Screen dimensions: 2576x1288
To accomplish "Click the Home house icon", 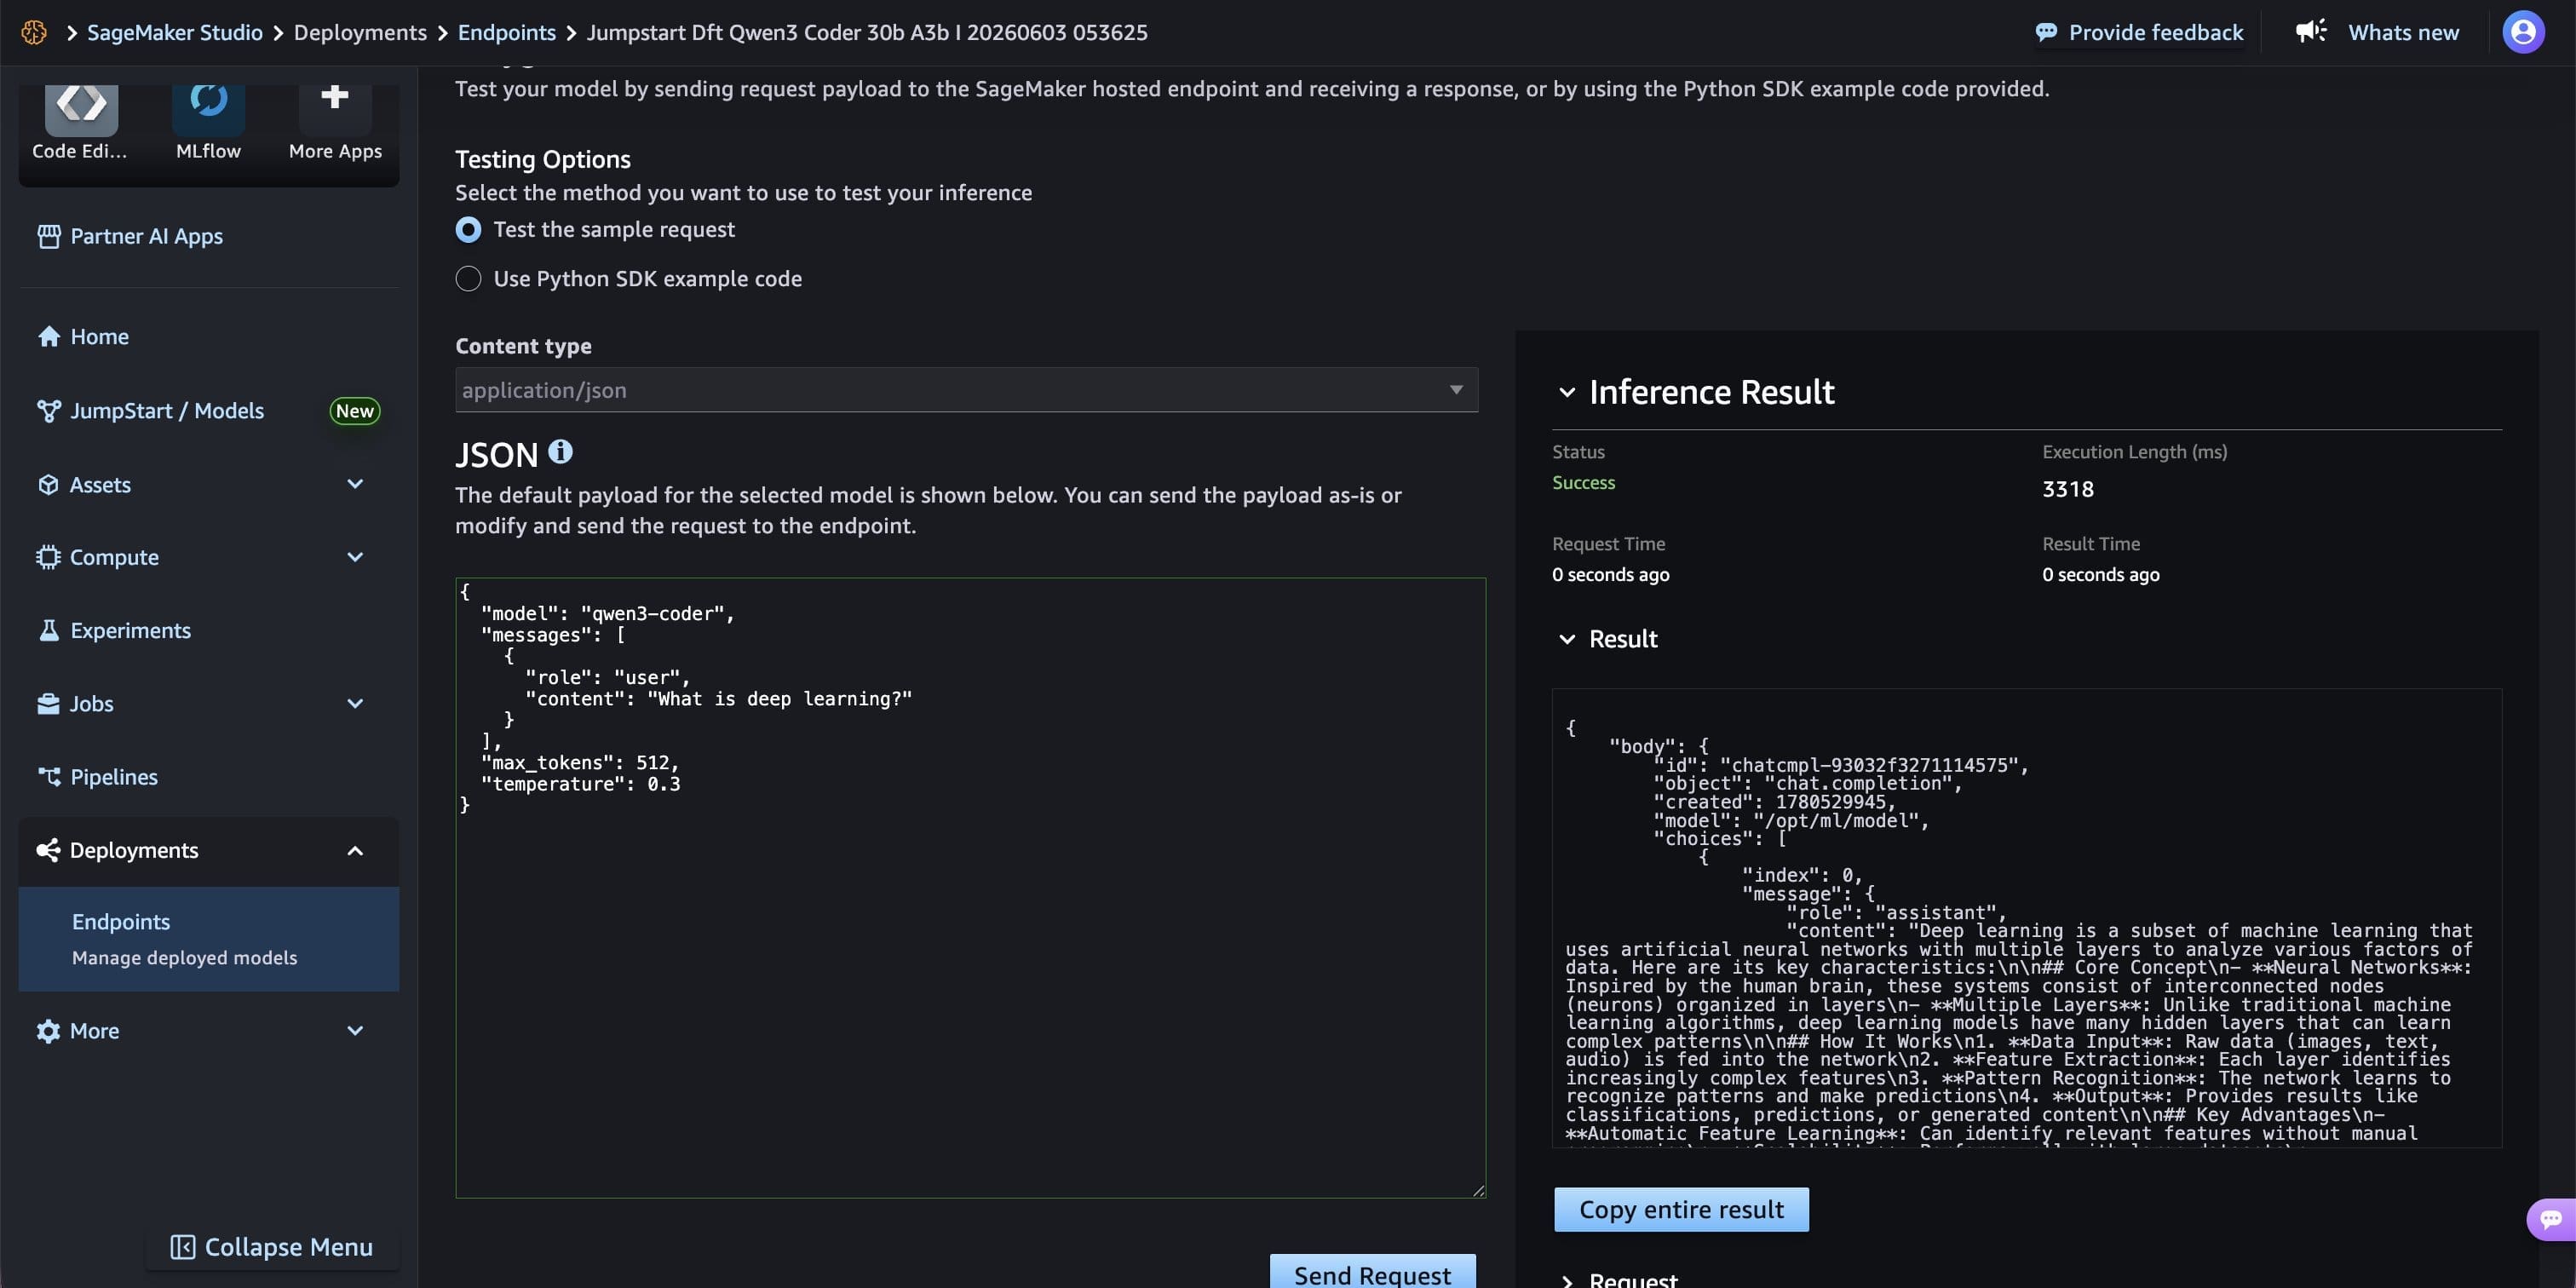I will [x=48, y=336].
